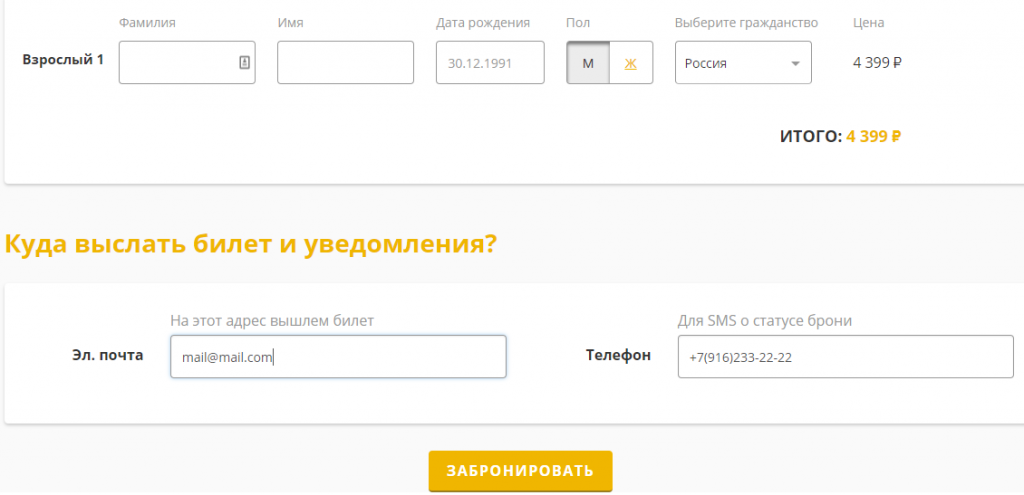This screenshot has width=1024, height=495.
Task: Select female gender option Ж
Action: click(x=631, y=63)
